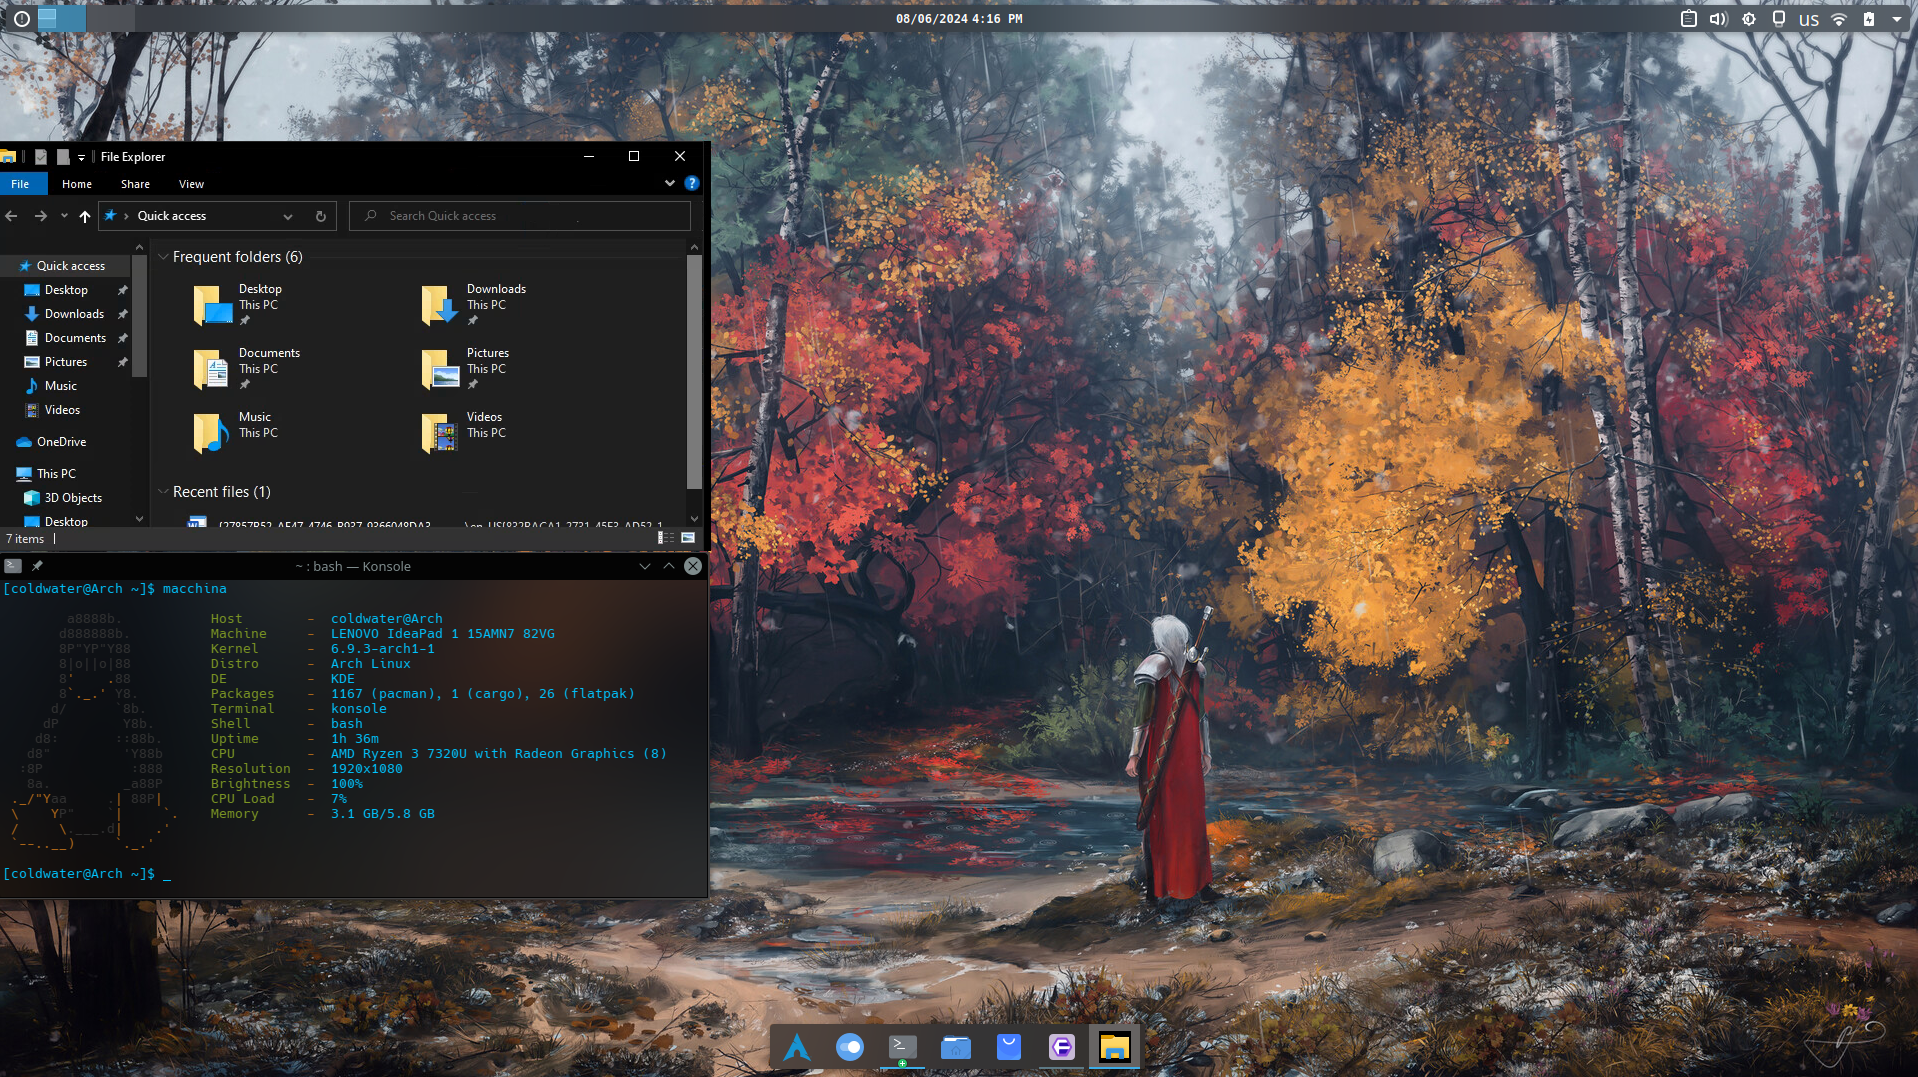Open the clipboard tray icon in the top panel
This screenshot has height=1077, width=1918.
point(1689,19)
